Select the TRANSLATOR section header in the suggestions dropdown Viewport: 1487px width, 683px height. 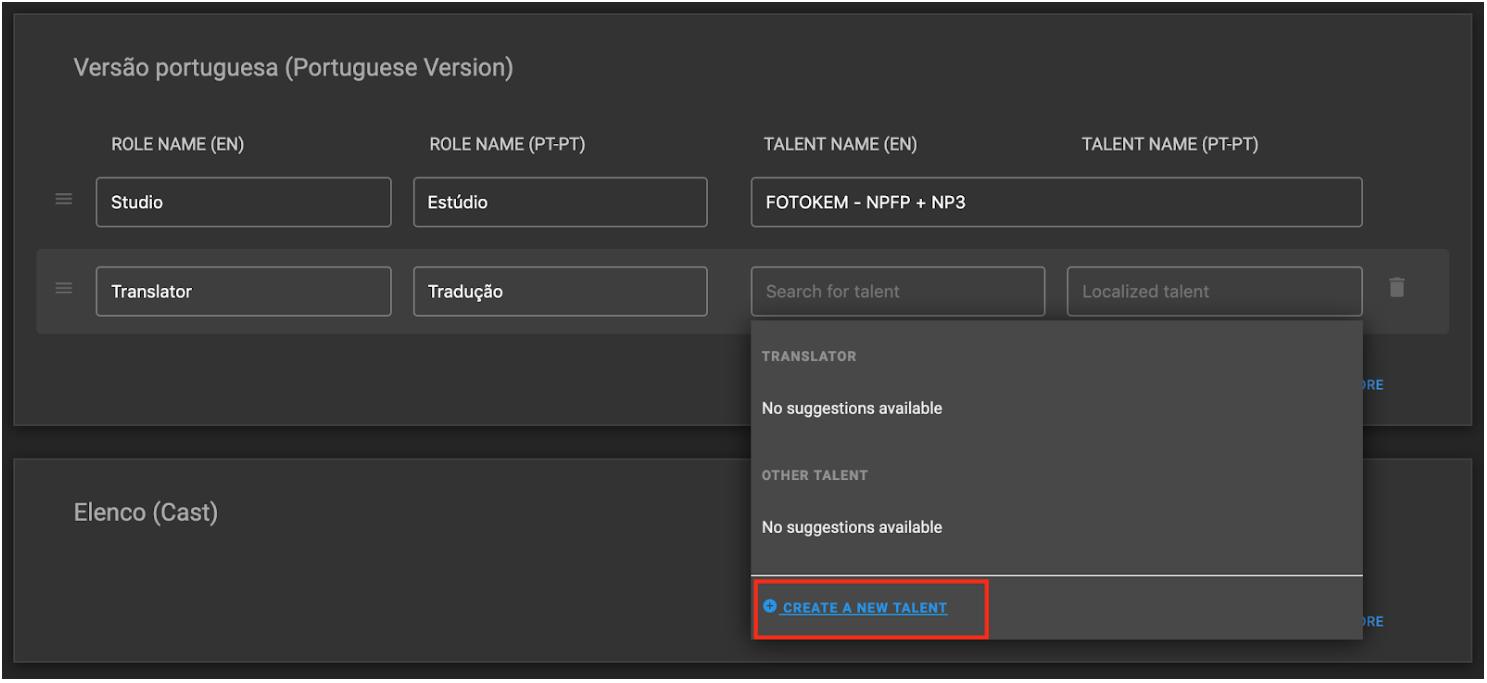pos(809,356)
